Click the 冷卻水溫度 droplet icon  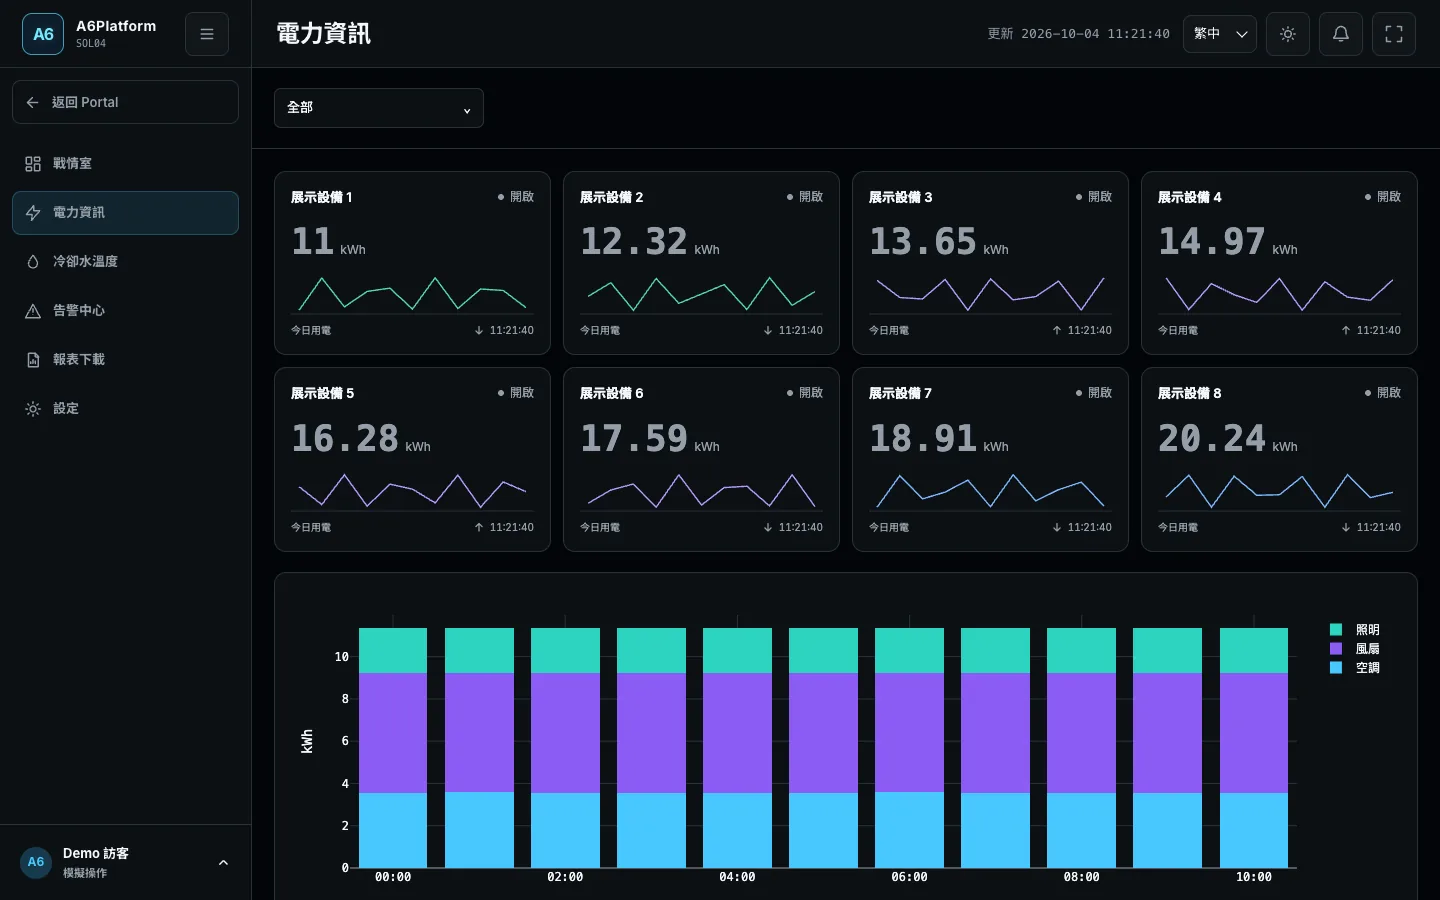33,262
